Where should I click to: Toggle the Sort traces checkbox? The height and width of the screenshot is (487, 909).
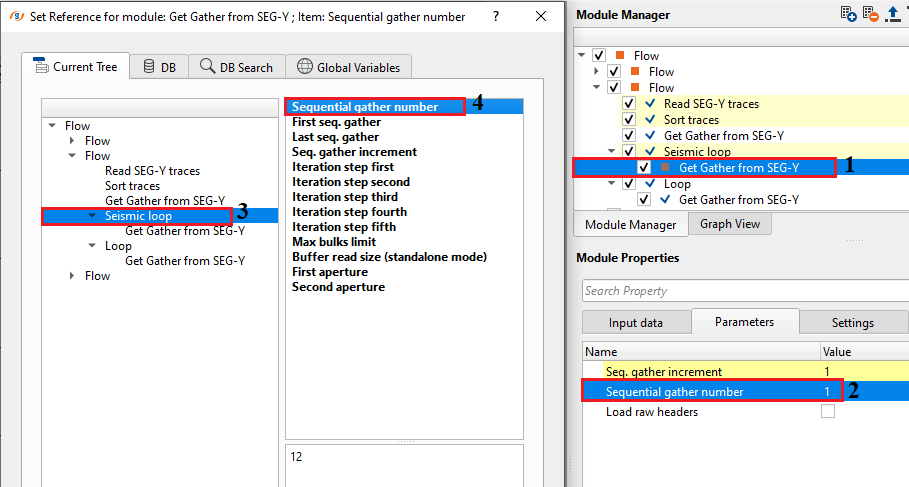(x=629, y=119)
